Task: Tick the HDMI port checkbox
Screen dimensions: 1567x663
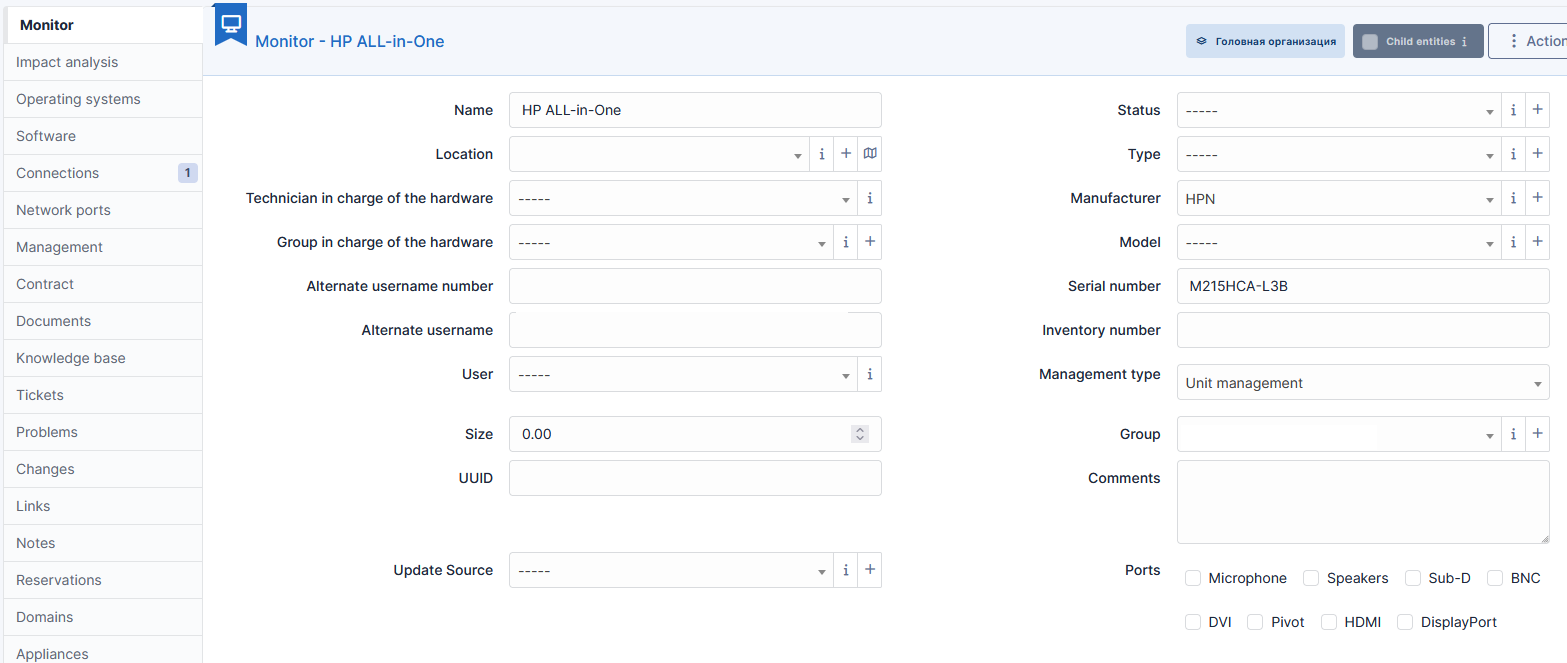Action: point(1329,622)
